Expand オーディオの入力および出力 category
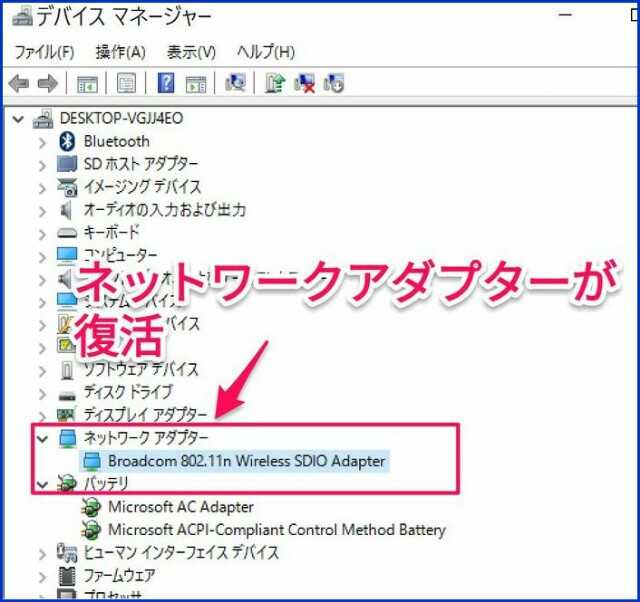The height and width of the screenshot is (602, 640). pos(42,211)
